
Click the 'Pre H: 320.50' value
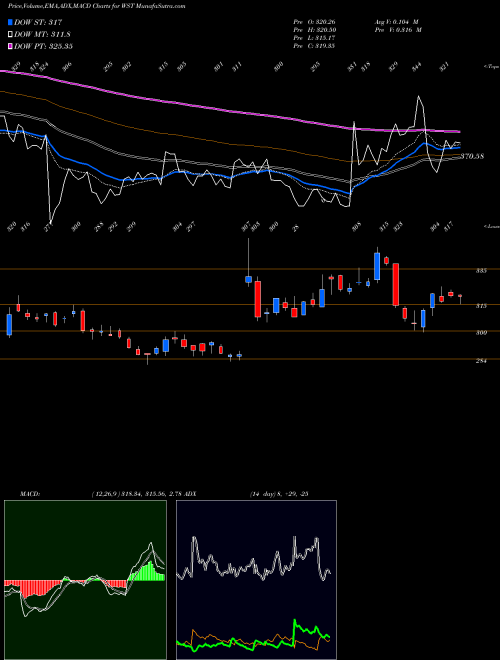coord(314,30)
